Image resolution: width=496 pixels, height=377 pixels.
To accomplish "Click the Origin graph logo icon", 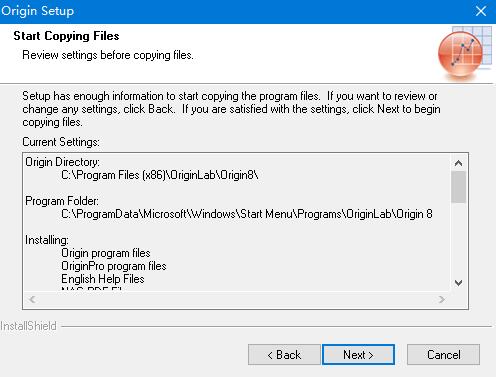I will tap(465, 53).
